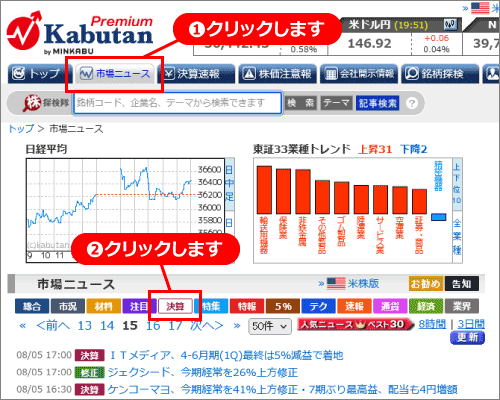The height and width of the screenshot is (400, 500).
Task: Go to page 16
Action: [153, 325]
